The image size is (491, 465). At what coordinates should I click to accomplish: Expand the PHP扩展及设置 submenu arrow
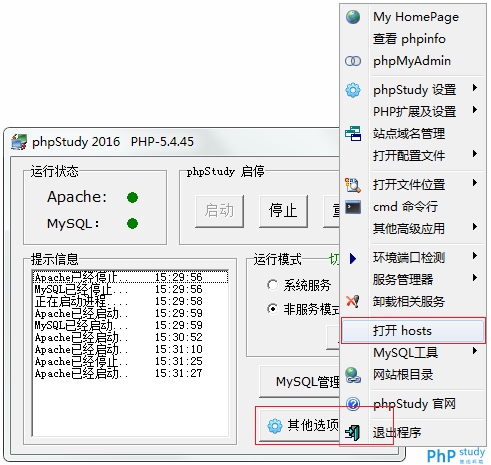(475, 110)
